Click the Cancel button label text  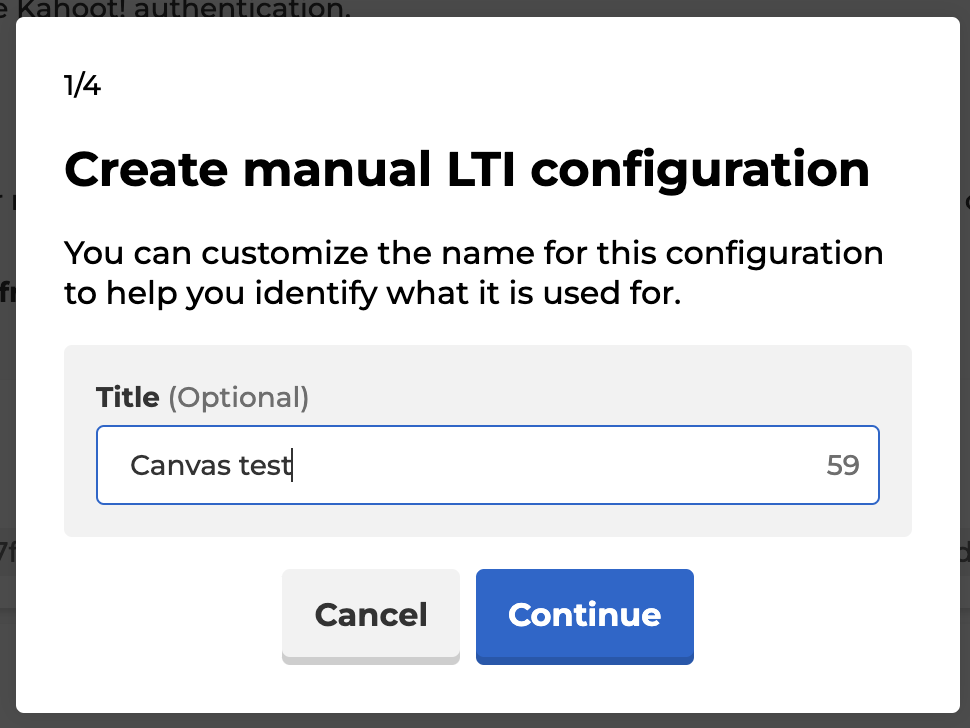point(370,616)
